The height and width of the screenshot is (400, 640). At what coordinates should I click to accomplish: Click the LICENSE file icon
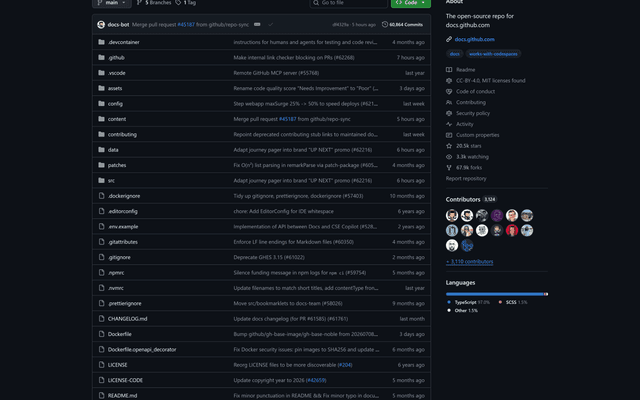tap(101, 365)
